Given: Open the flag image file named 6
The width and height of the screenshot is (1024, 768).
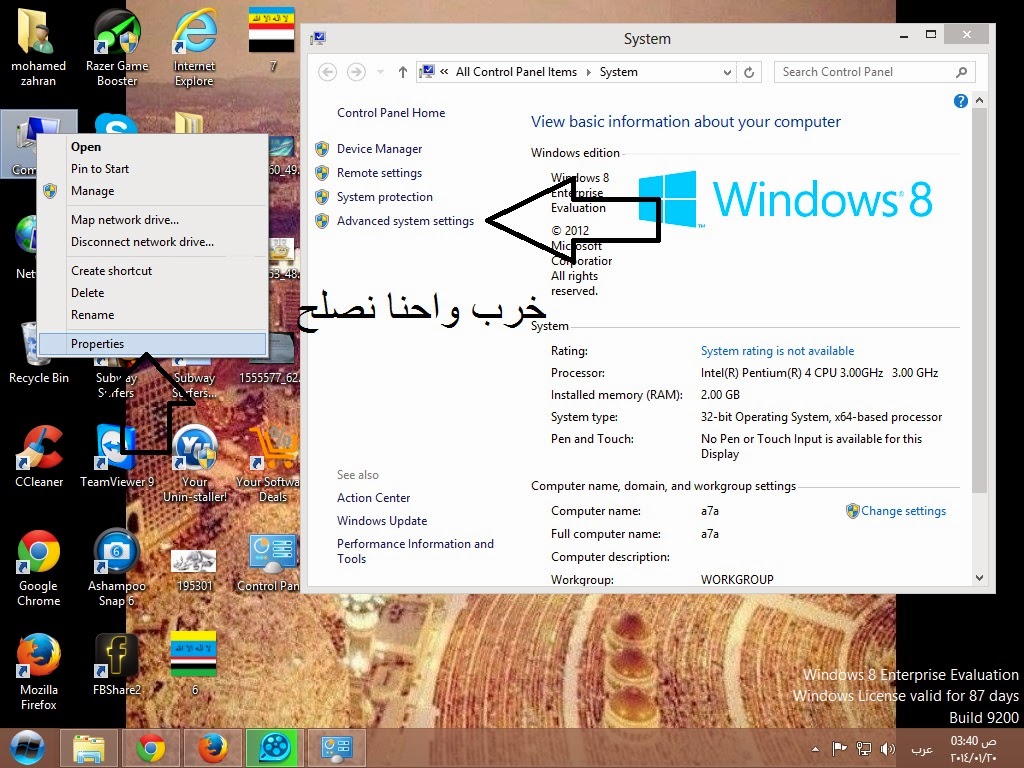Looking at the screenshot, I should pyautogui.click(x=194, y=662).
